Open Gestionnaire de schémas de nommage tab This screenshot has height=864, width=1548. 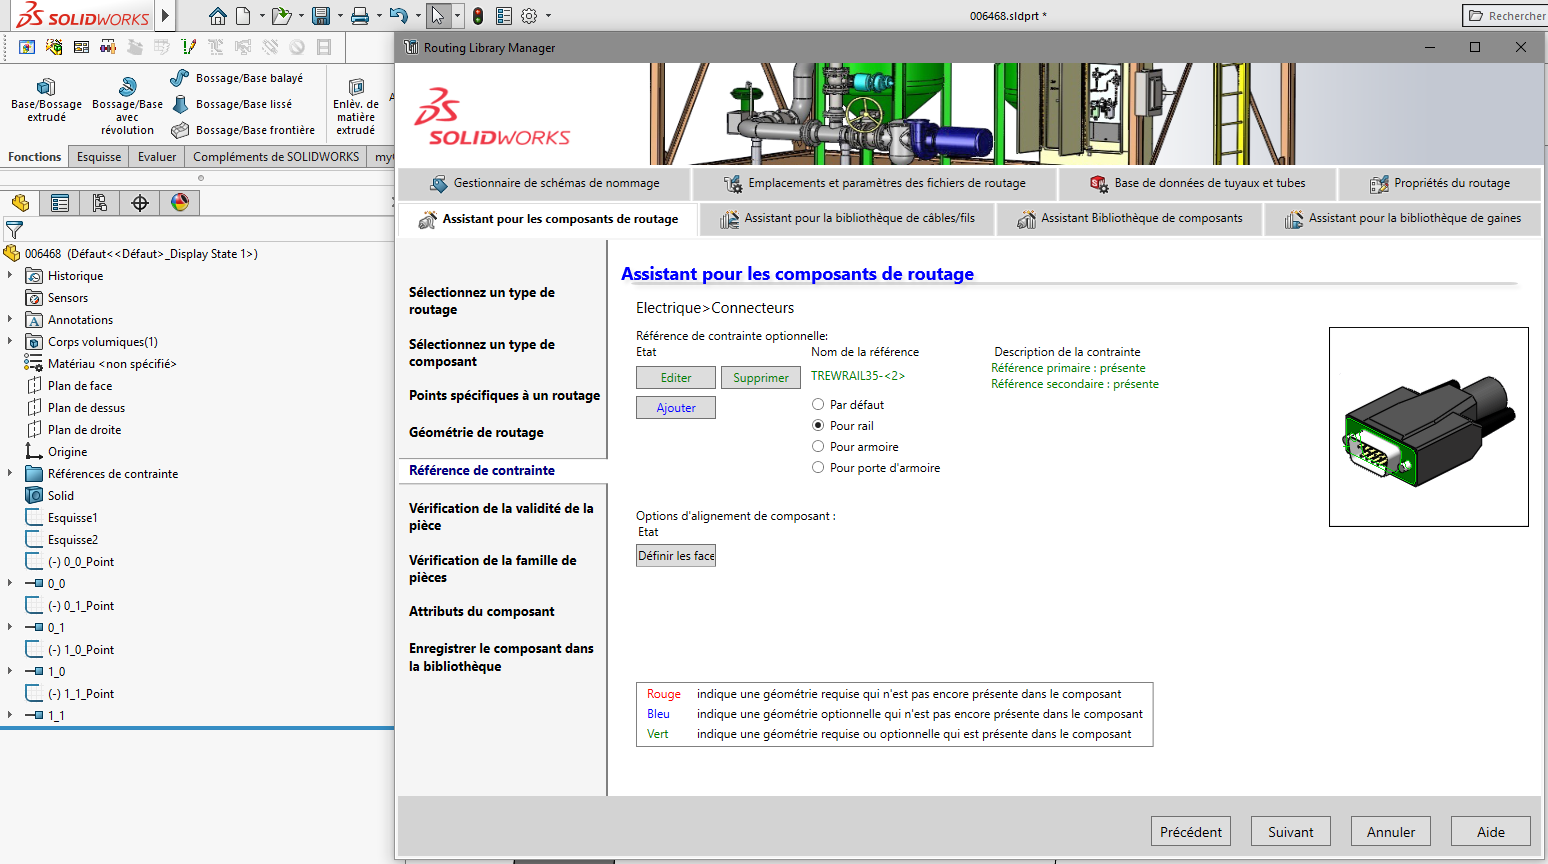(545, 183)
